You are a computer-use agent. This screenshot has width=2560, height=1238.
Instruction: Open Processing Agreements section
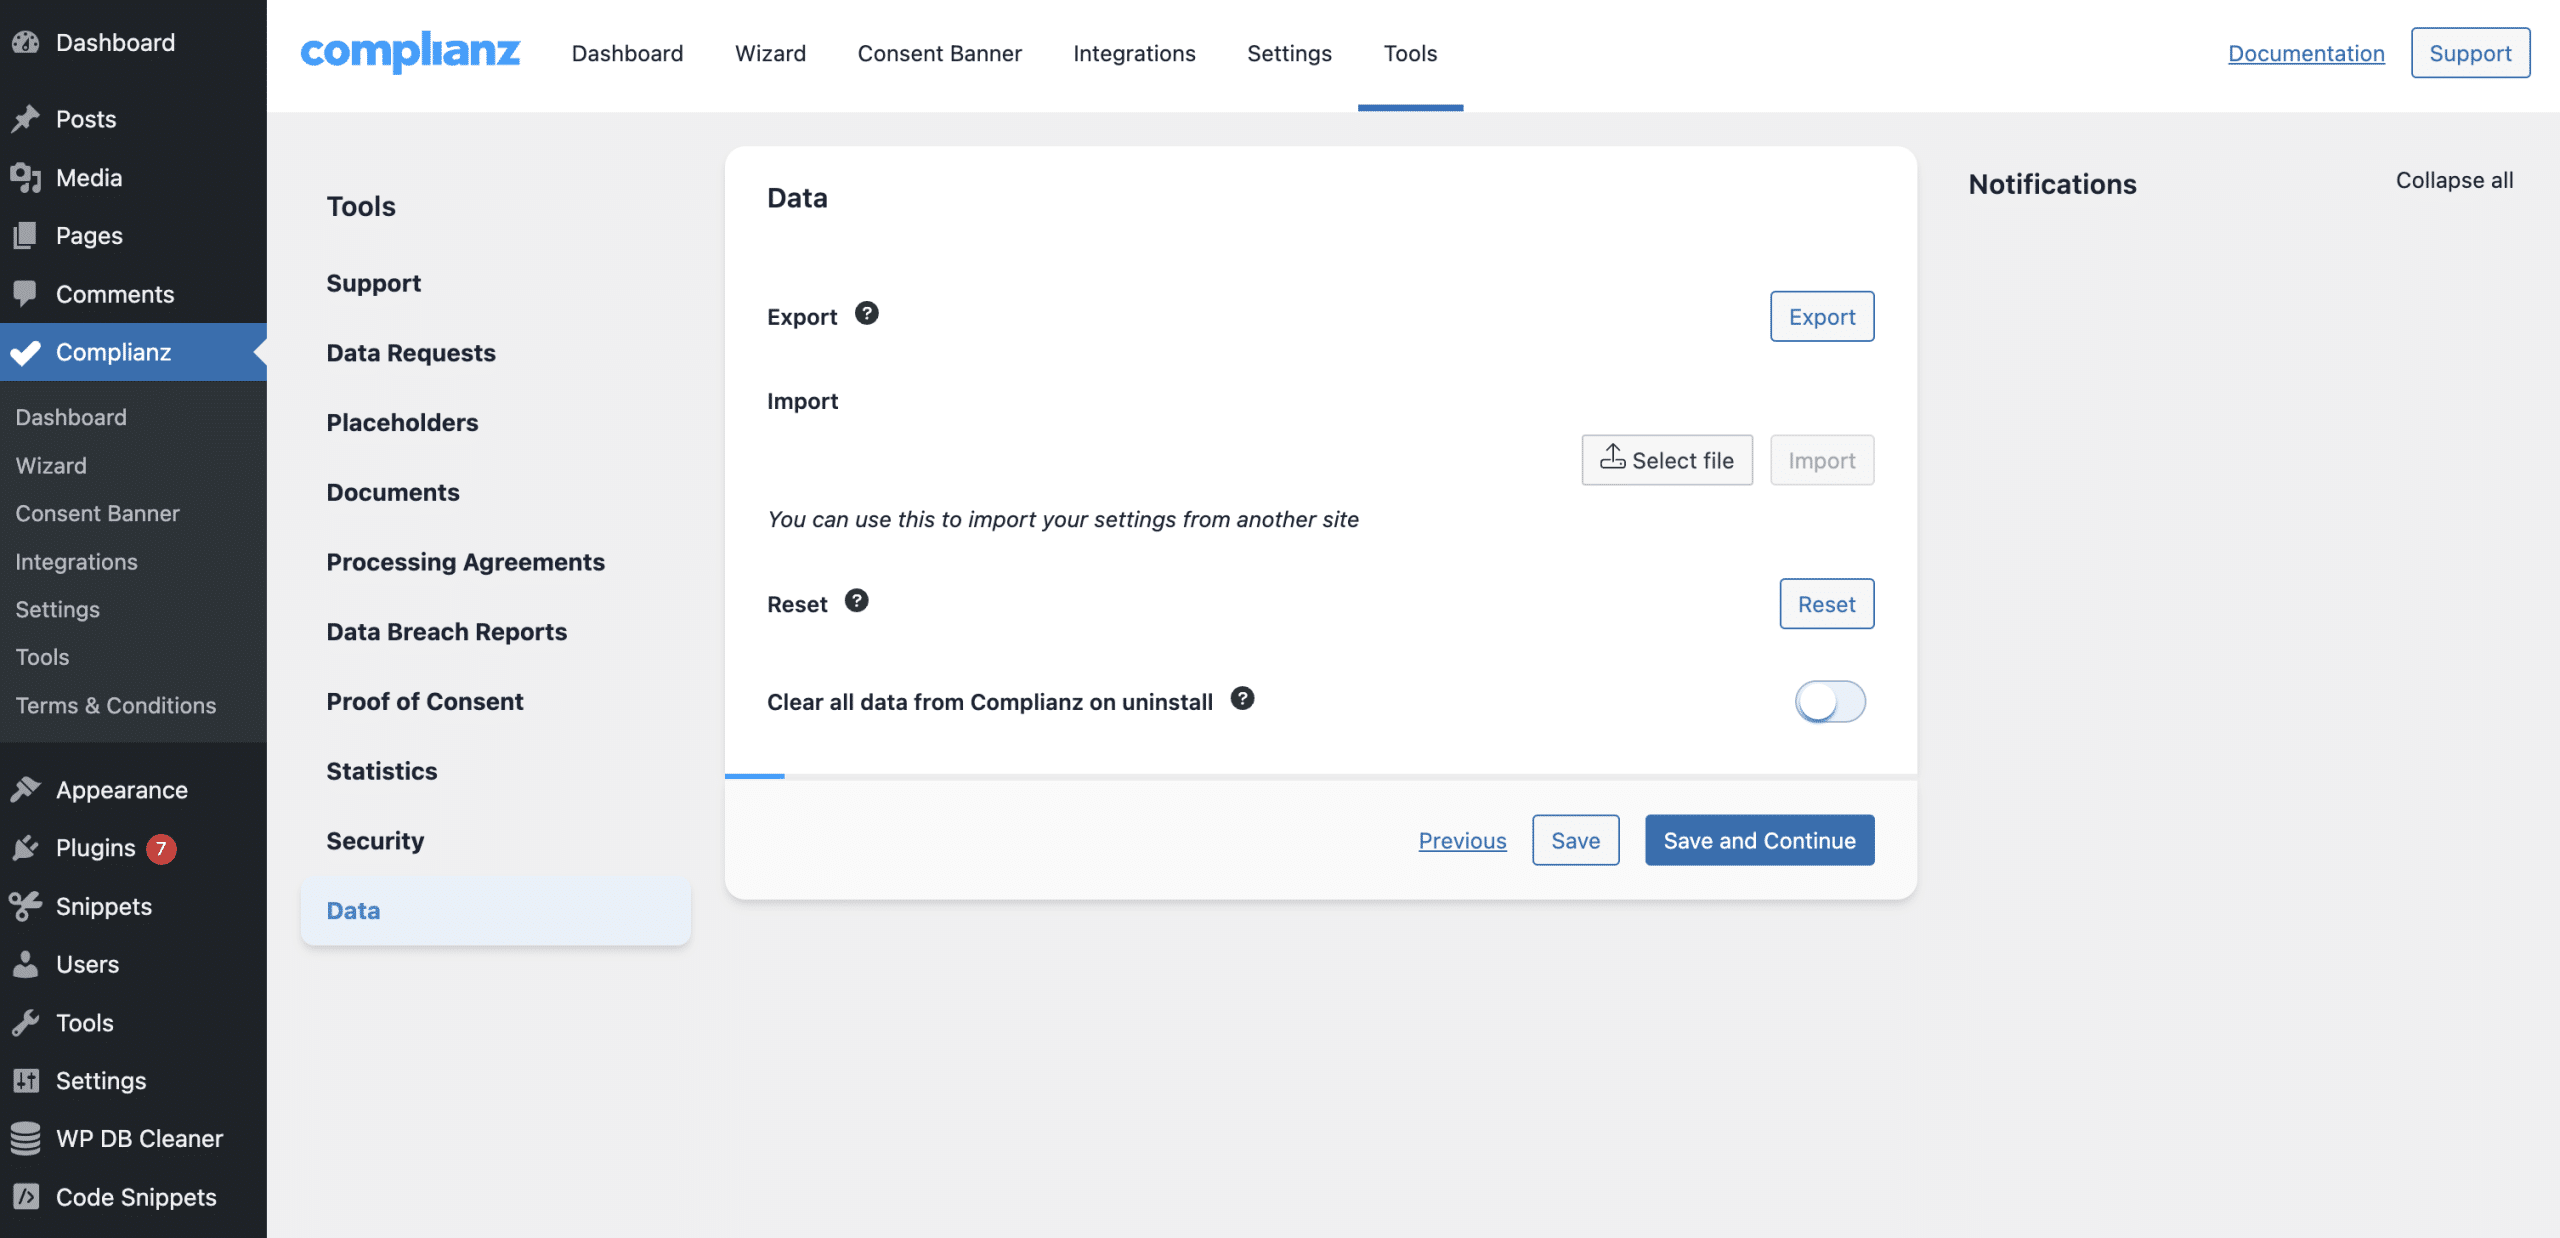coord(465,562)
